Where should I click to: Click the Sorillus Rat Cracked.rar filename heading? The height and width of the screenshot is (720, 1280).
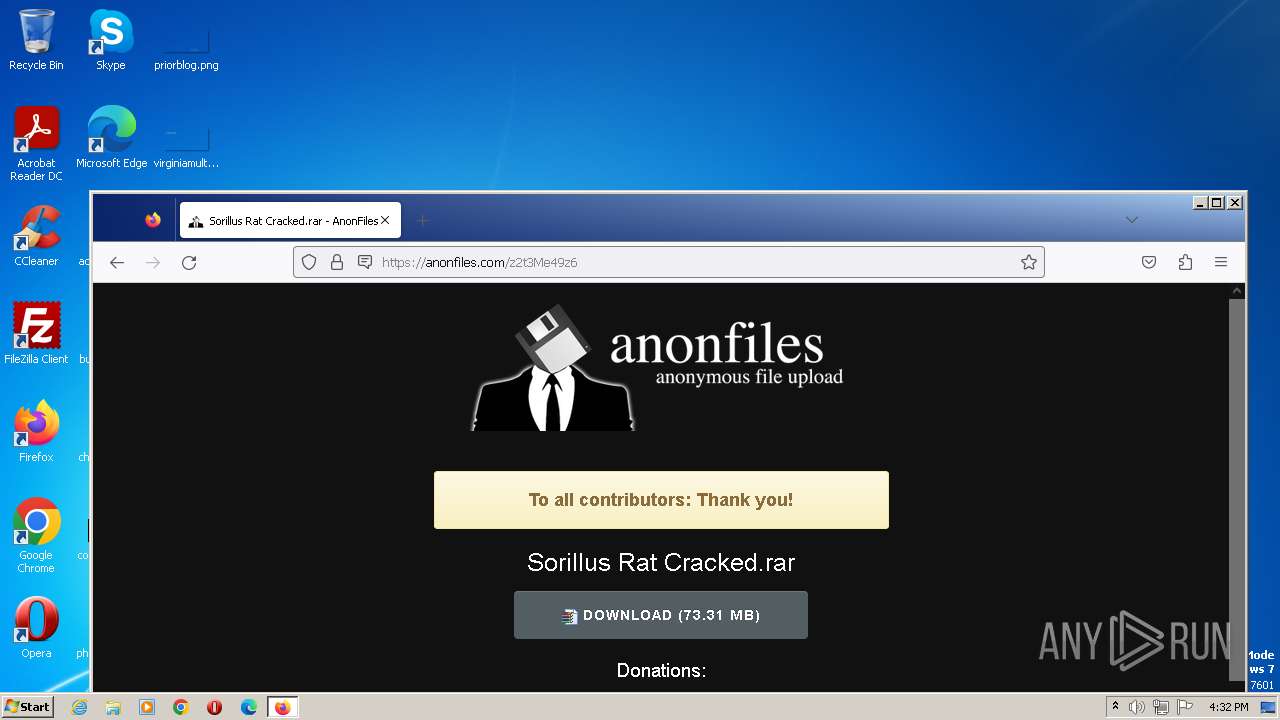tap(661, 562)
